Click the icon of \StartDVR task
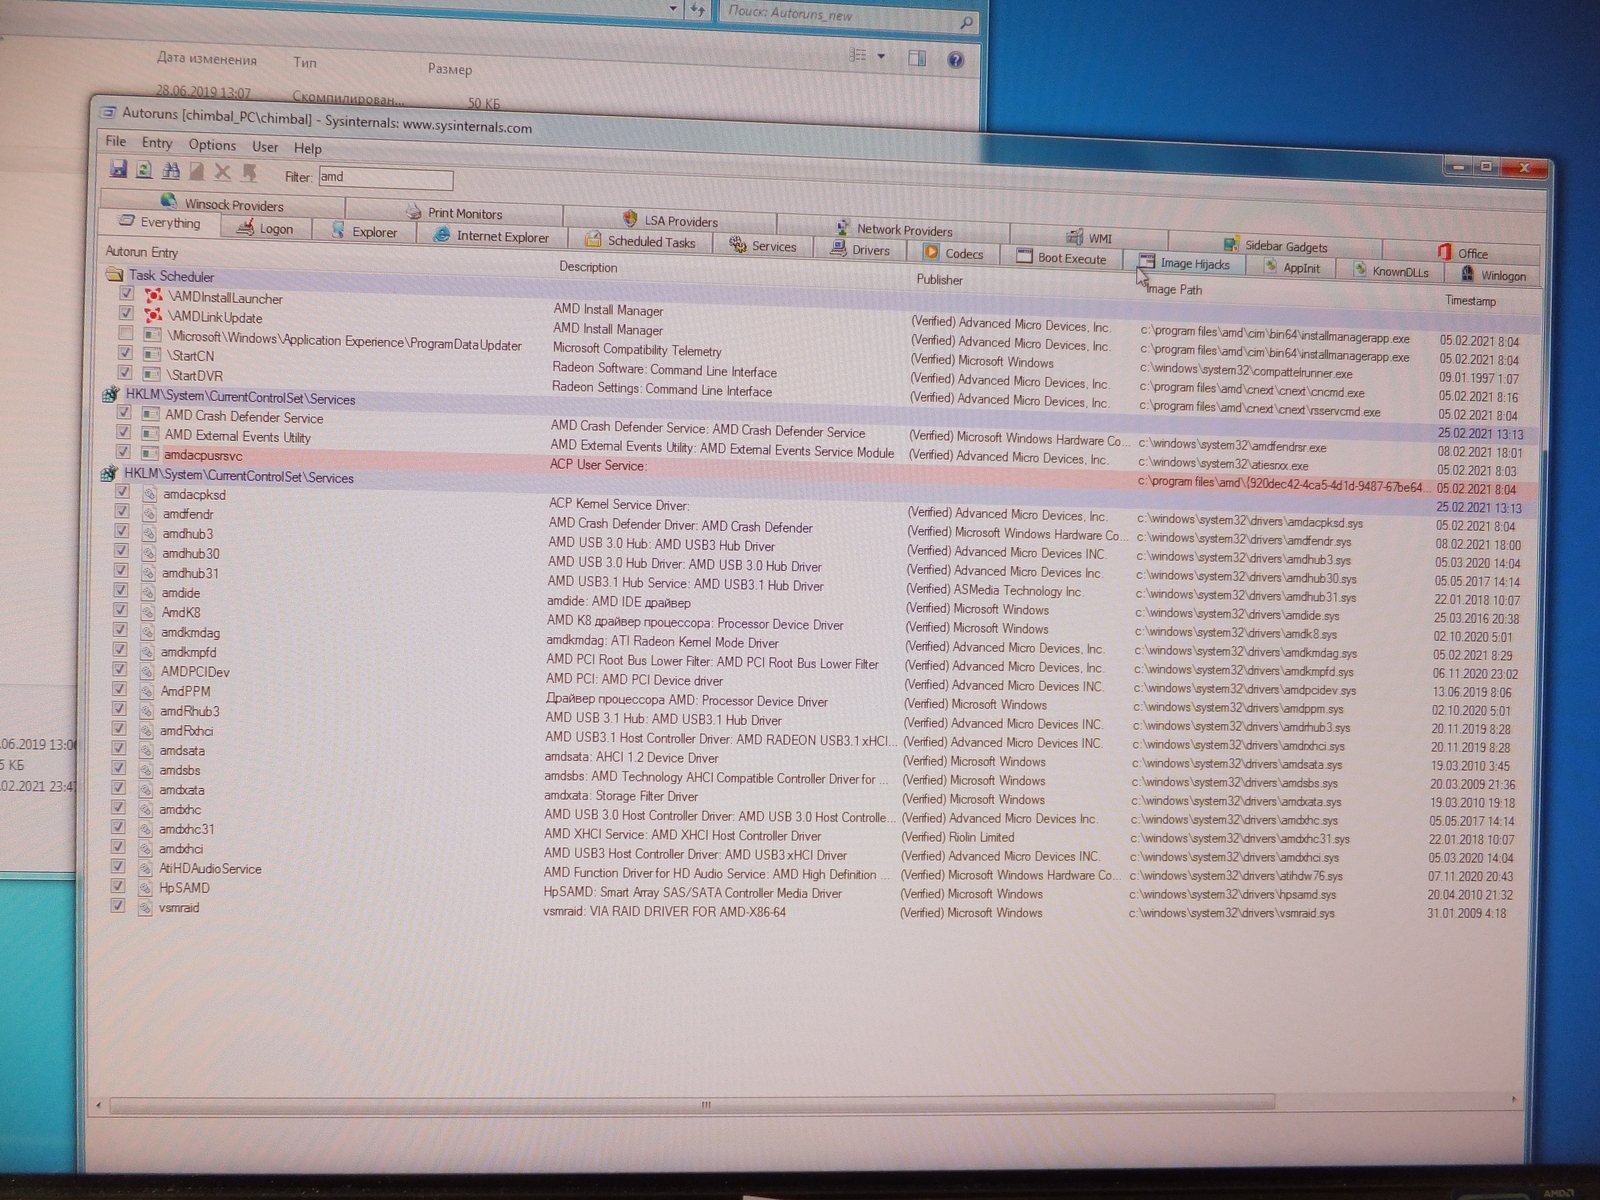The width and height of the screenshot is (1600, 1200). [x=152, y=374]
